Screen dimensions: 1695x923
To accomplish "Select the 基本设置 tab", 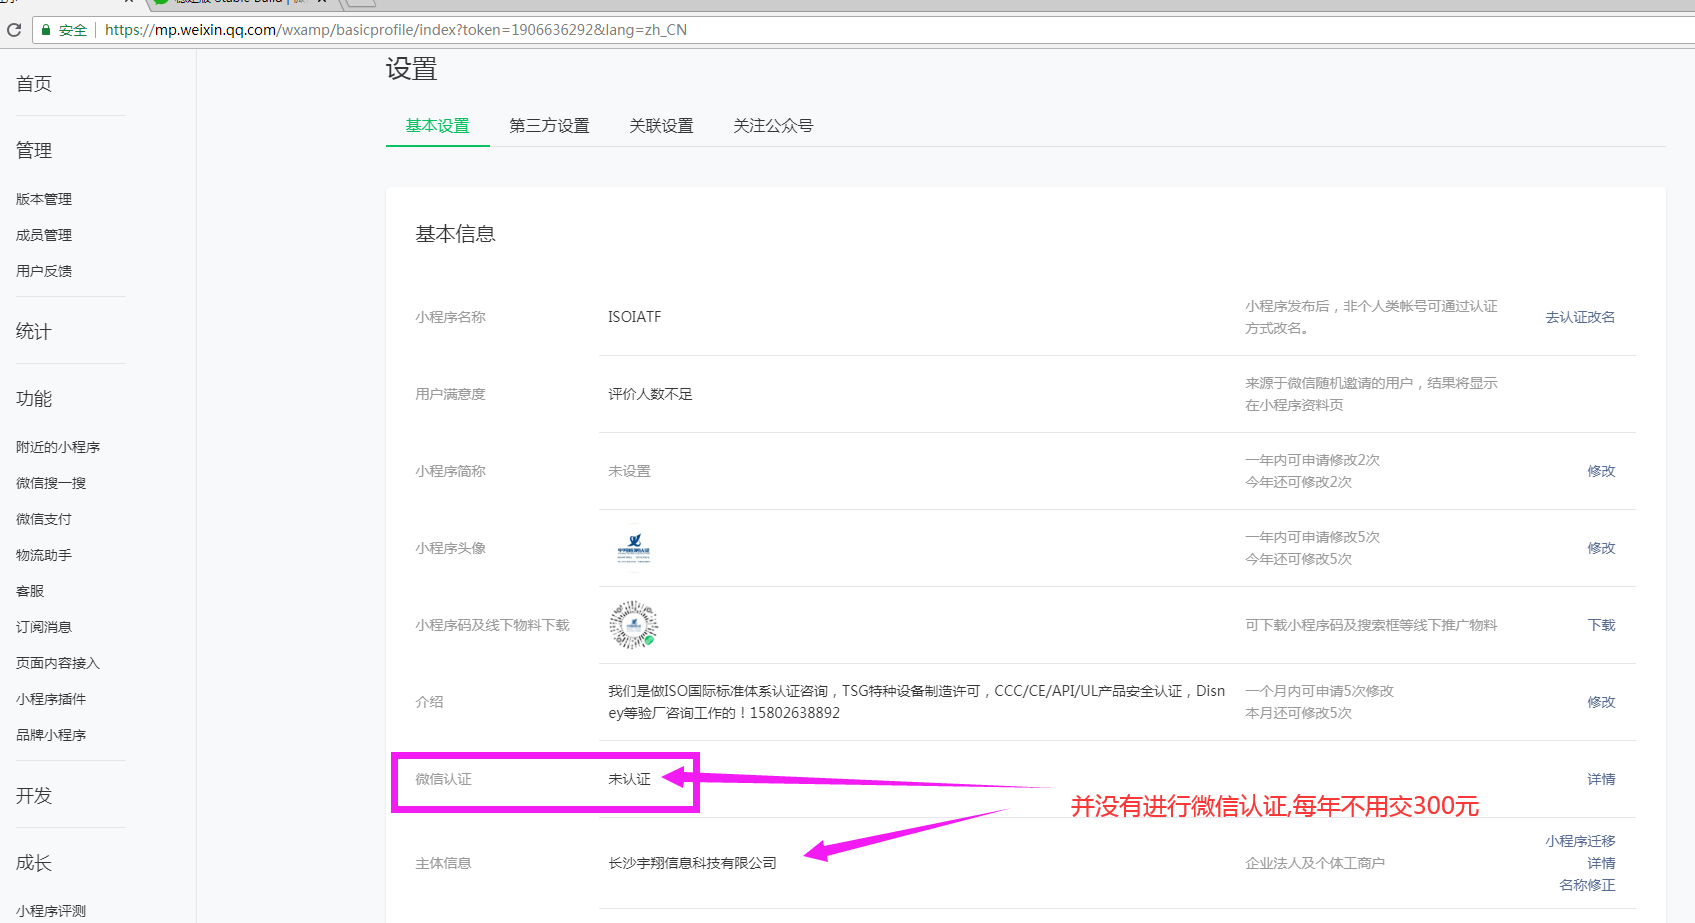I will click(437, 126).
